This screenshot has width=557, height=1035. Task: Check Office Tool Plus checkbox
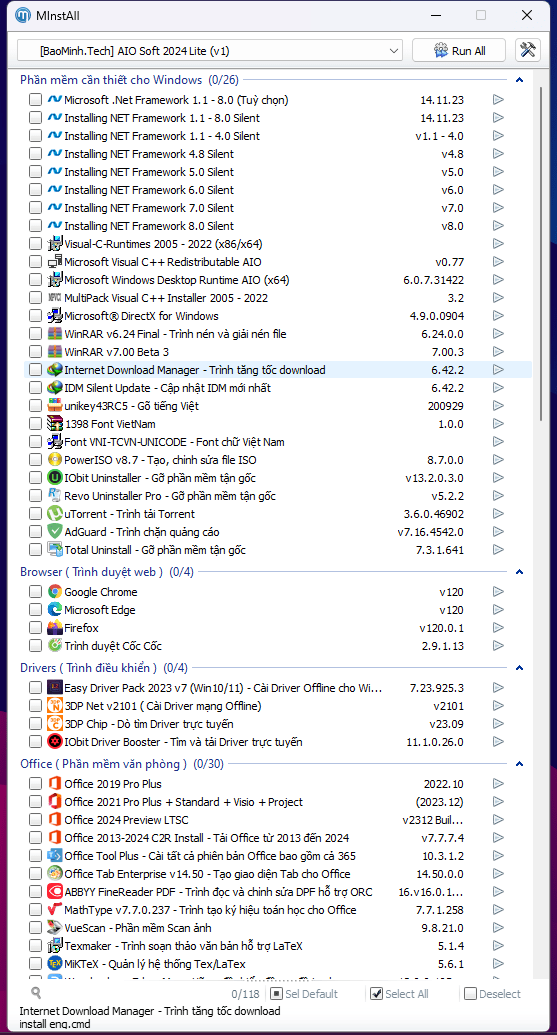[35, 856]
